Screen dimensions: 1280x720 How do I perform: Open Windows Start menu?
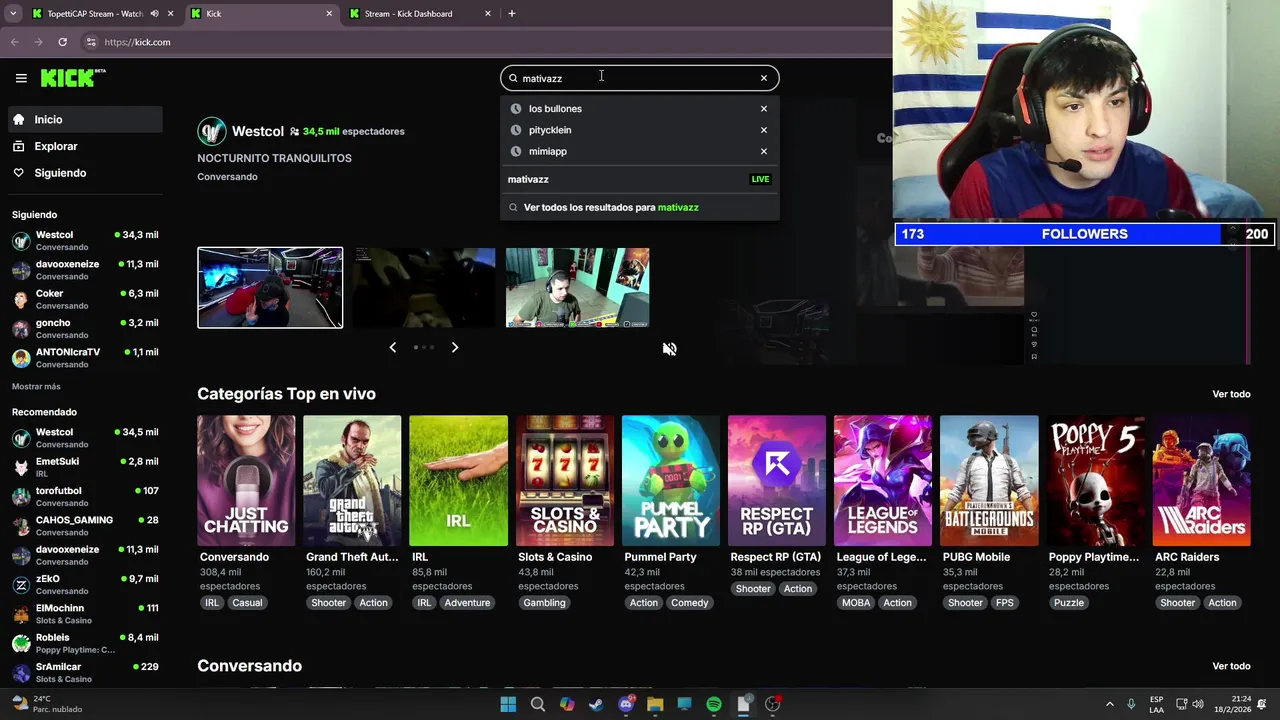coord(508,705)
